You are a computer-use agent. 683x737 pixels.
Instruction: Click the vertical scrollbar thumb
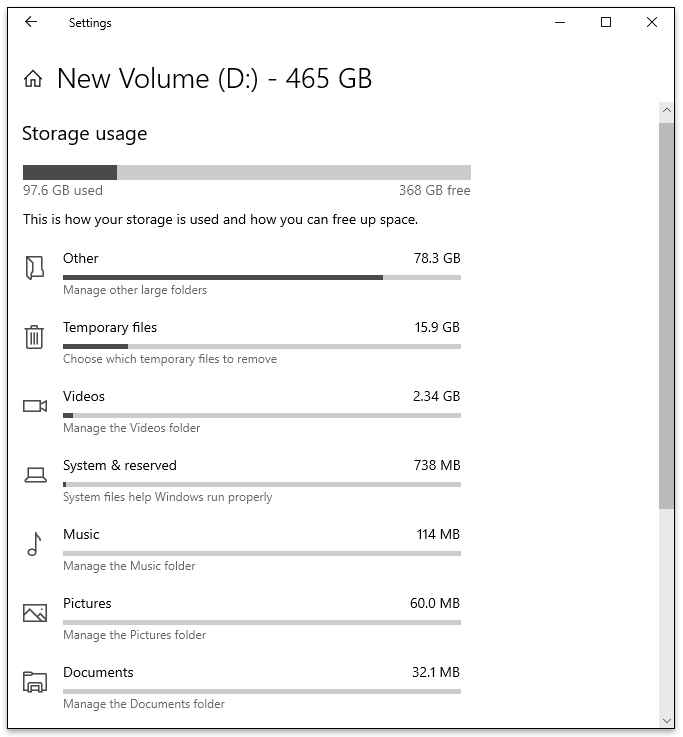tap(667, 315)
